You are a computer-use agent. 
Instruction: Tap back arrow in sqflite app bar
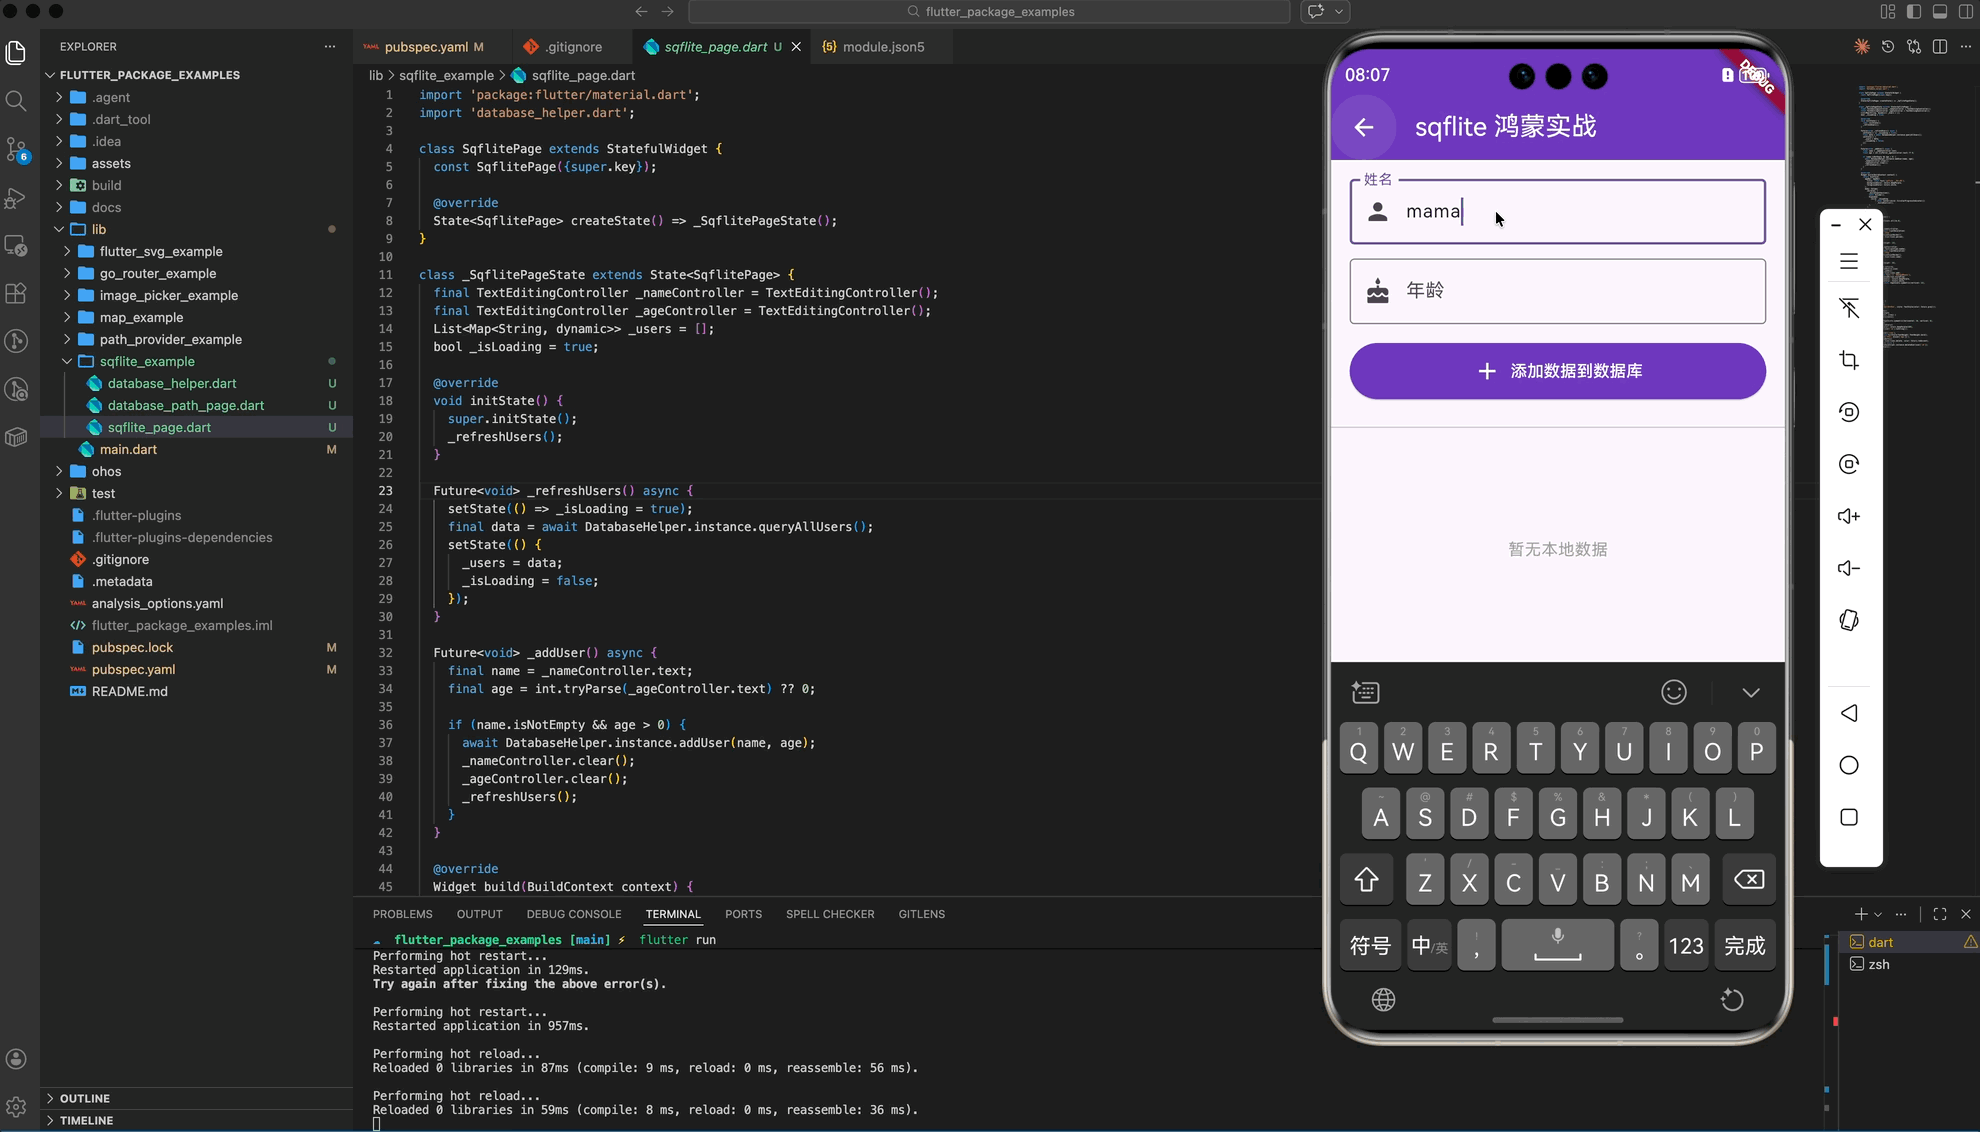tap(1364, 127)
